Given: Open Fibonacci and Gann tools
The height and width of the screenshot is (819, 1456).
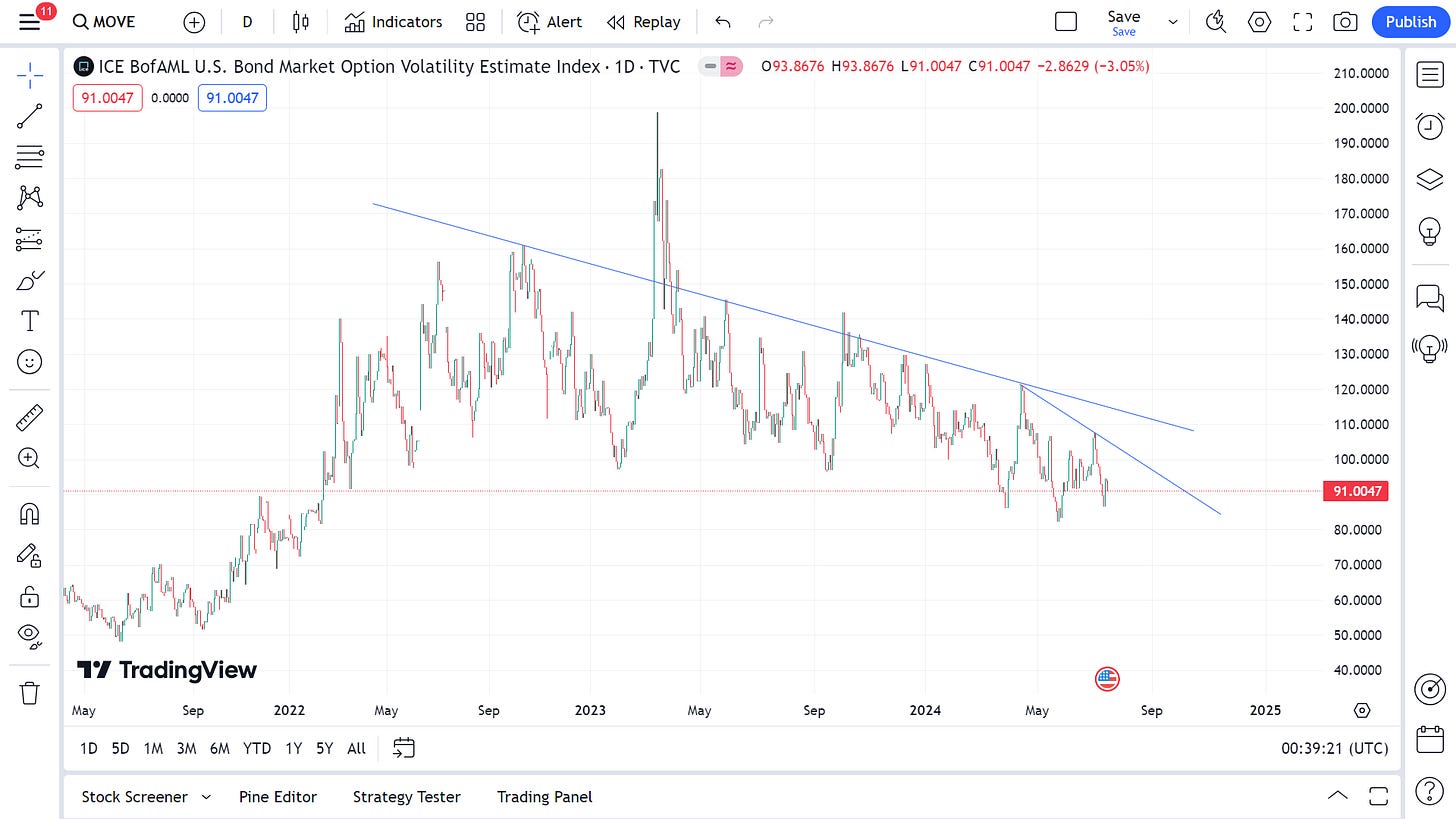Looking at the screenshot, I should (30, 157).
